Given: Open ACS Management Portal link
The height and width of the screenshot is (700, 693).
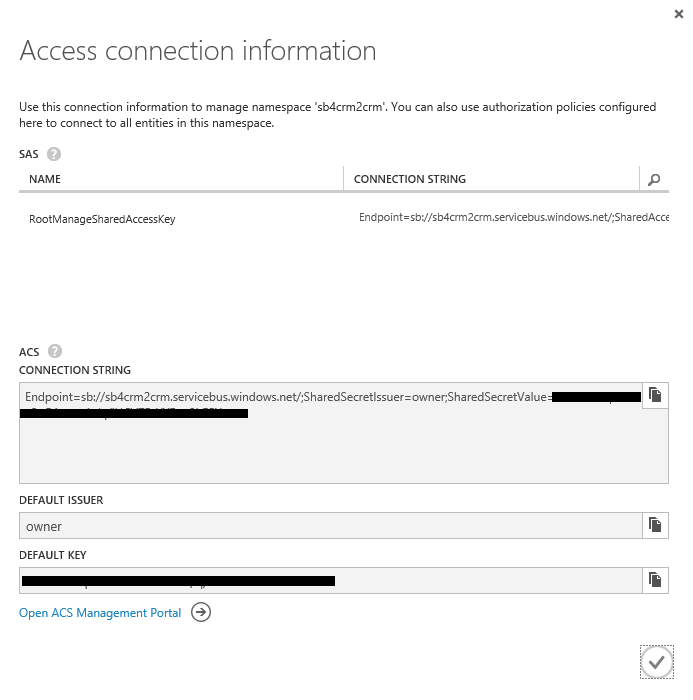Looking at the screenshot, I should coord(100,613).
